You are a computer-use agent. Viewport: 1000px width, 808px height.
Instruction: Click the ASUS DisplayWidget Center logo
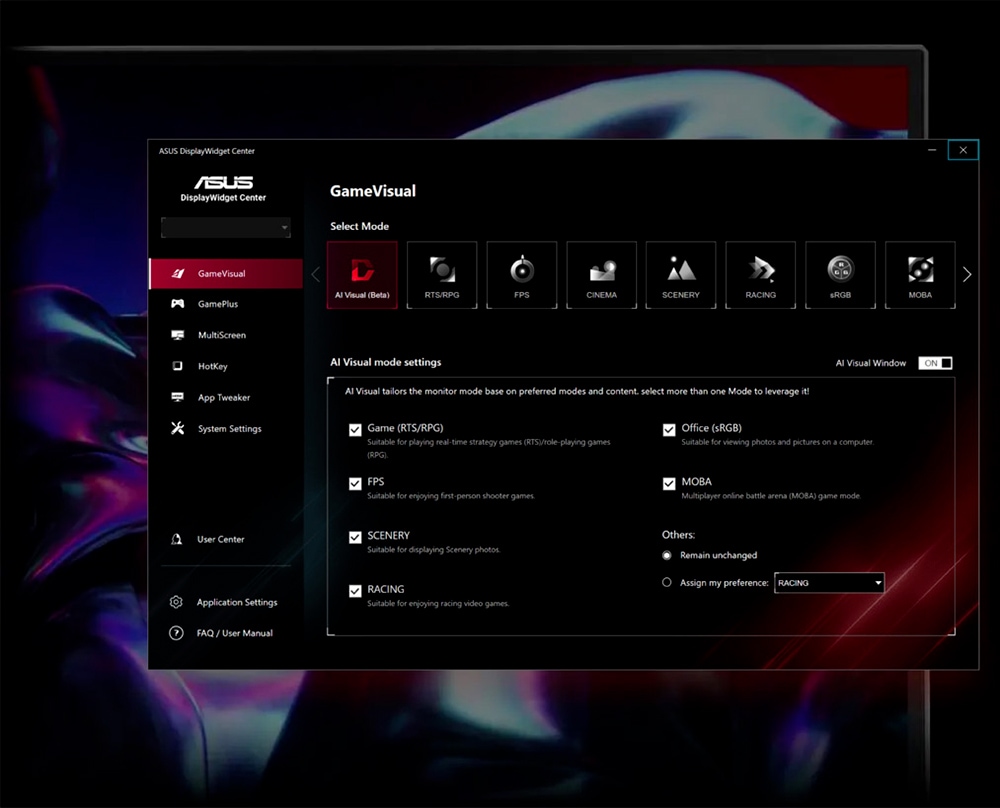tap(223, 189)
